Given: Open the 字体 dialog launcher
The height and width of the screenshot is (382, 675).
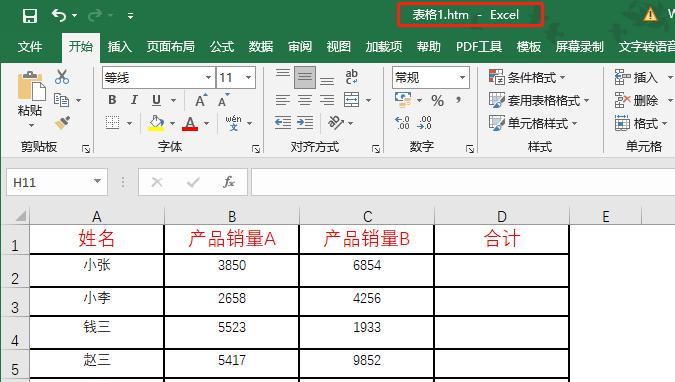Looking at the screenshot, I should coord(256,149).
